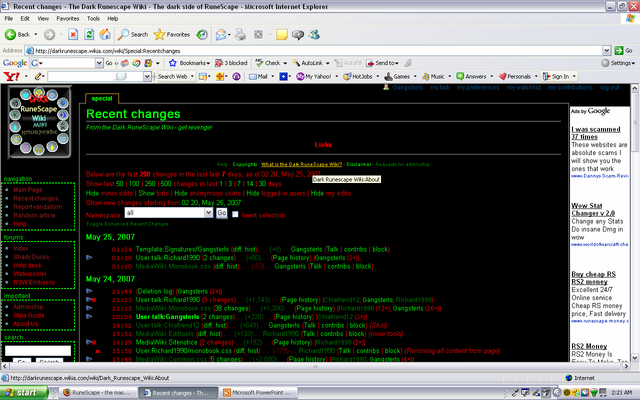Expand the 01:18 User talk:Richard1990 entry arrow

[x=89, y=258]
